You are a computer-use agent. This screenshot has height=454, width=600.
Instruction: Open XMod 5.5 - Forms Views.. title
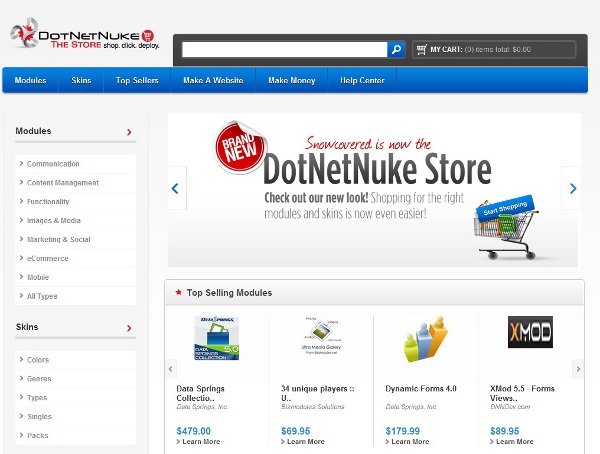click(522, 393)
